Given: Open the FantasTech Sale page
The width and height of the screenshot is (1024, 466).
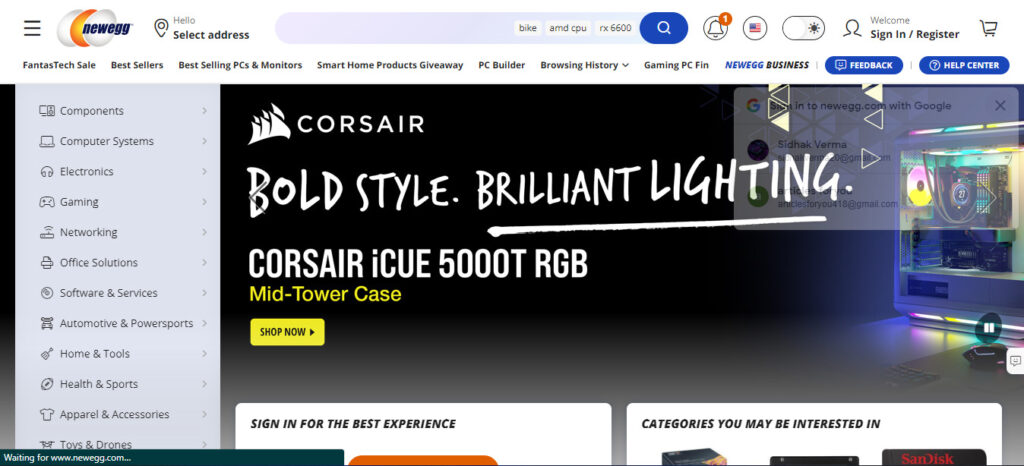Looking at the screenshot, I should (59, 65).
